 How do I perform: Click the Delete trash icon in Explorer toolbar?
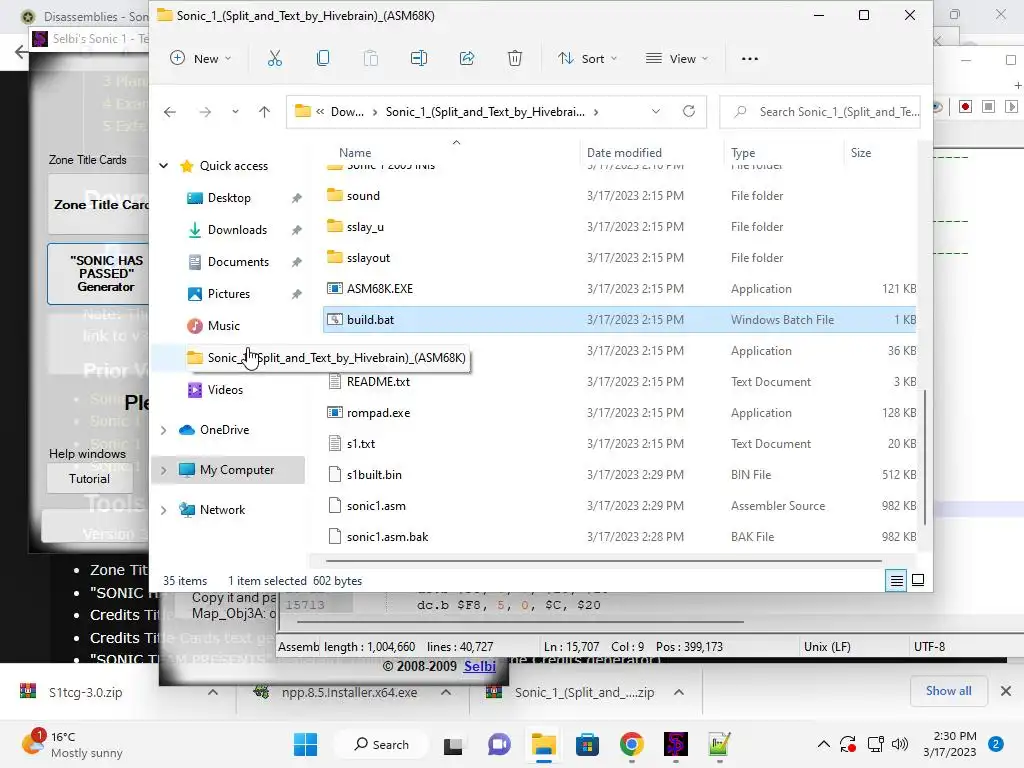click(x=515, y=59)
